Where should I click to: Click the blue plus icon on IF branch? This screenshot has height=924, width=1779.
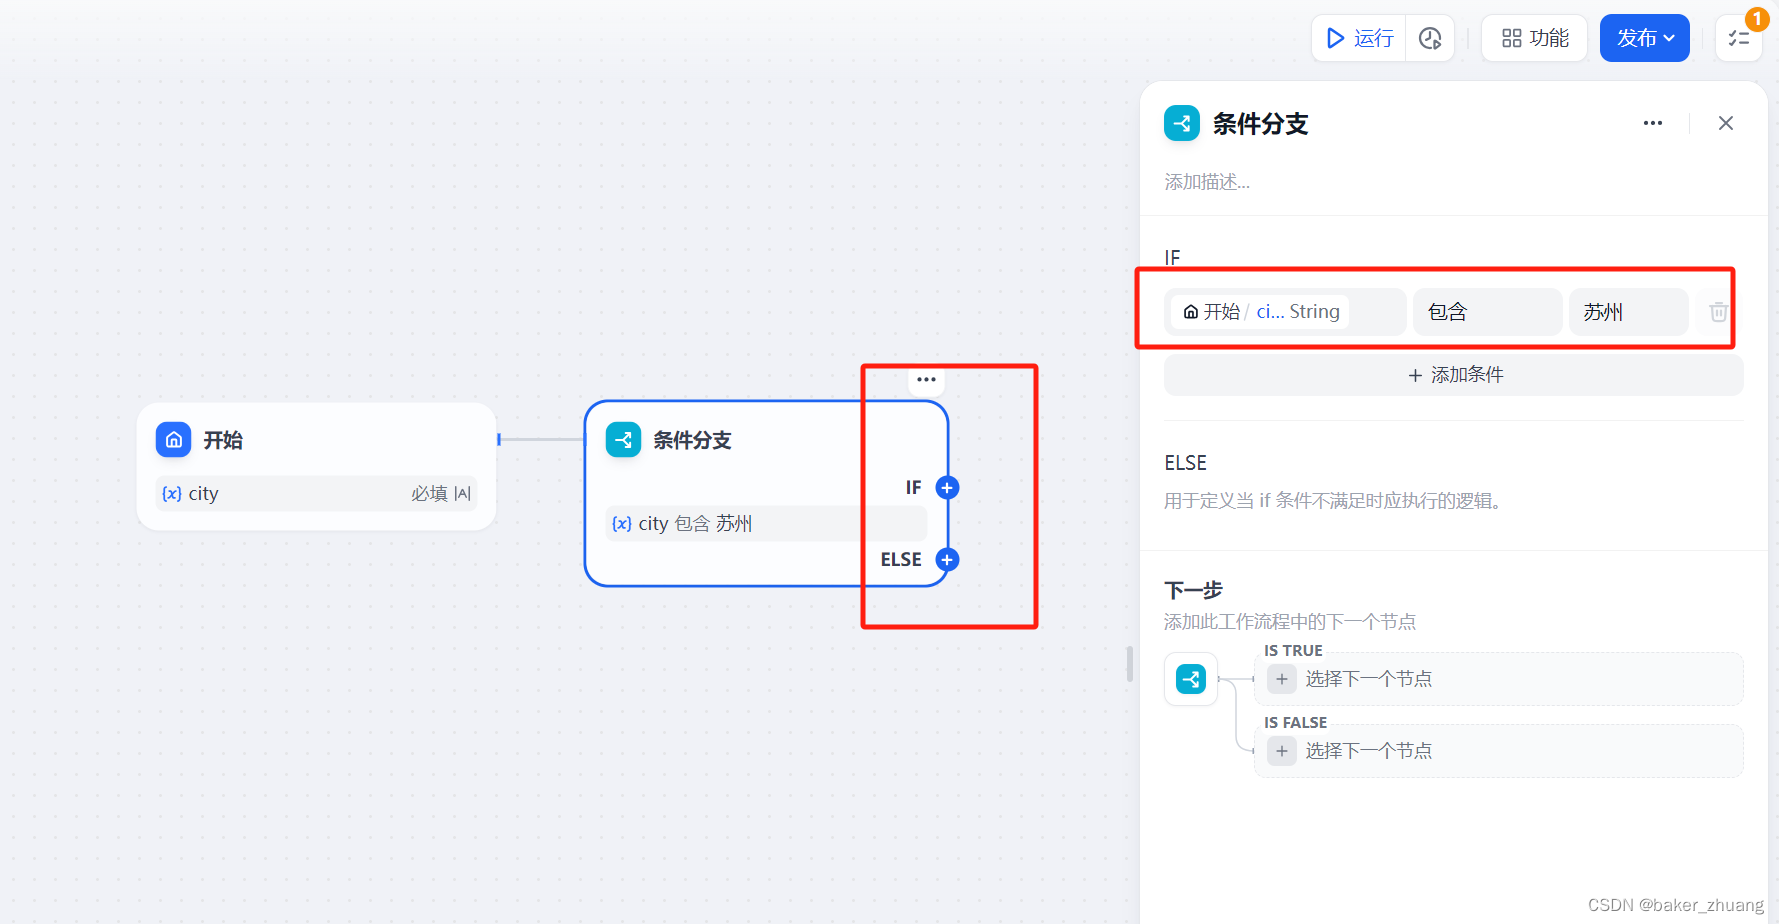(946, 487)
